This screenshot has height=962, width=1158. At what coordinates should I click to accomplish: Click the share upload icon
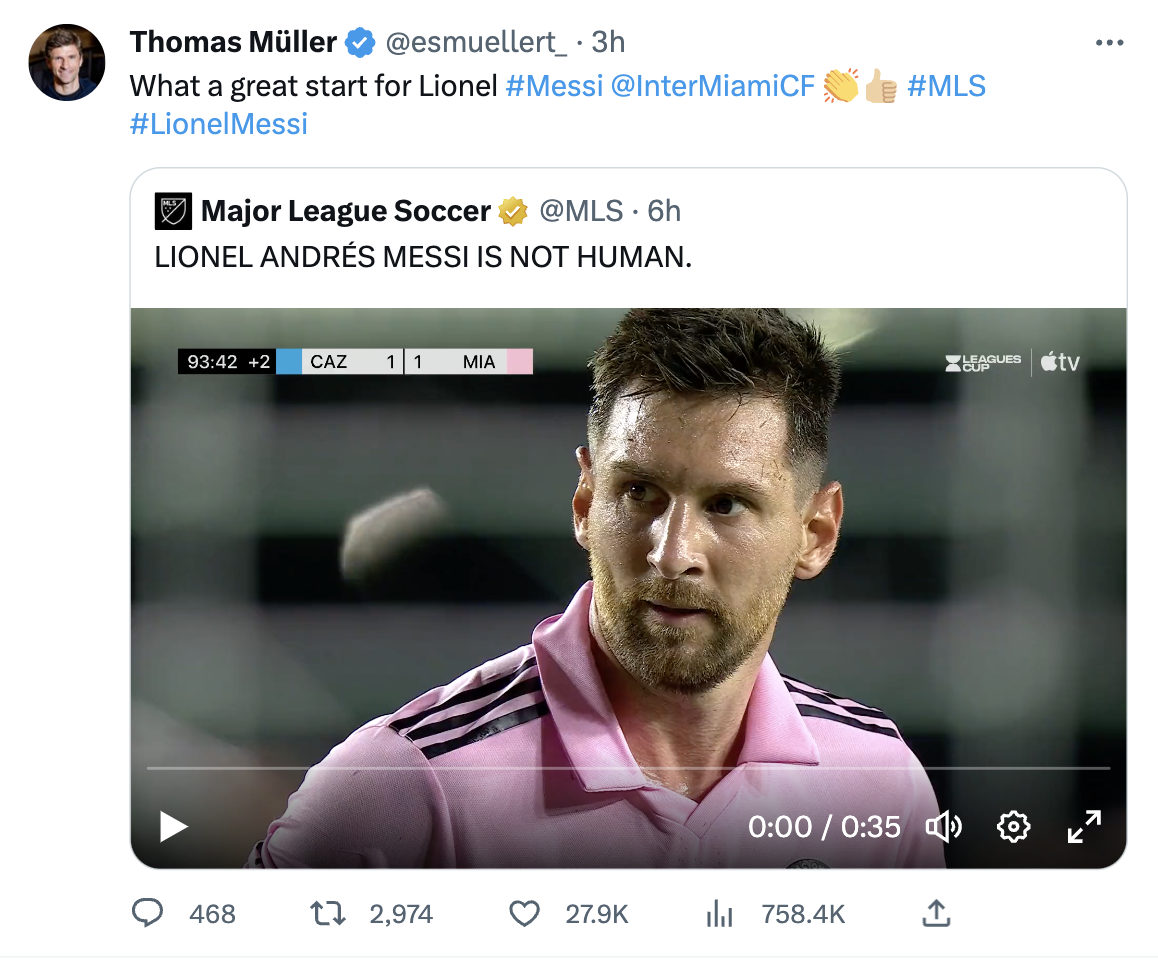tap(935, 913)
